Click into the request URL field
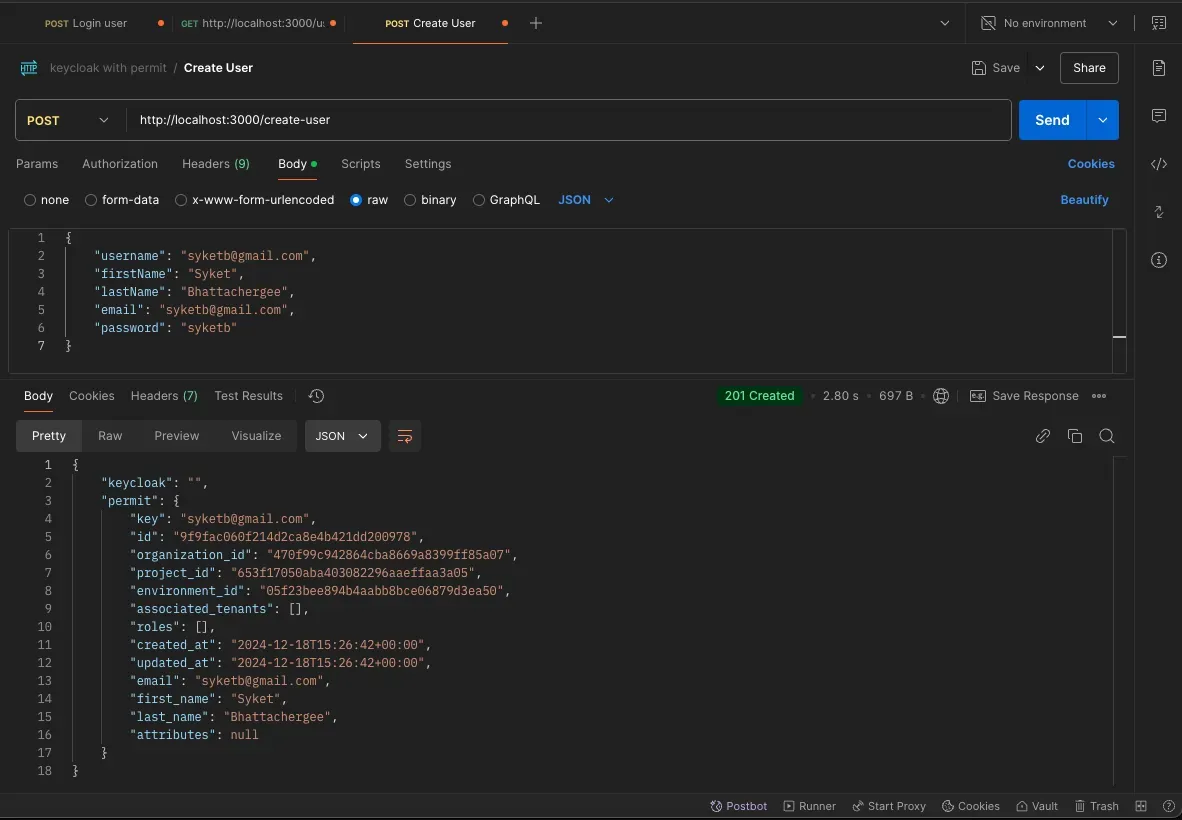1182x820 pixels. coord(570,120)
